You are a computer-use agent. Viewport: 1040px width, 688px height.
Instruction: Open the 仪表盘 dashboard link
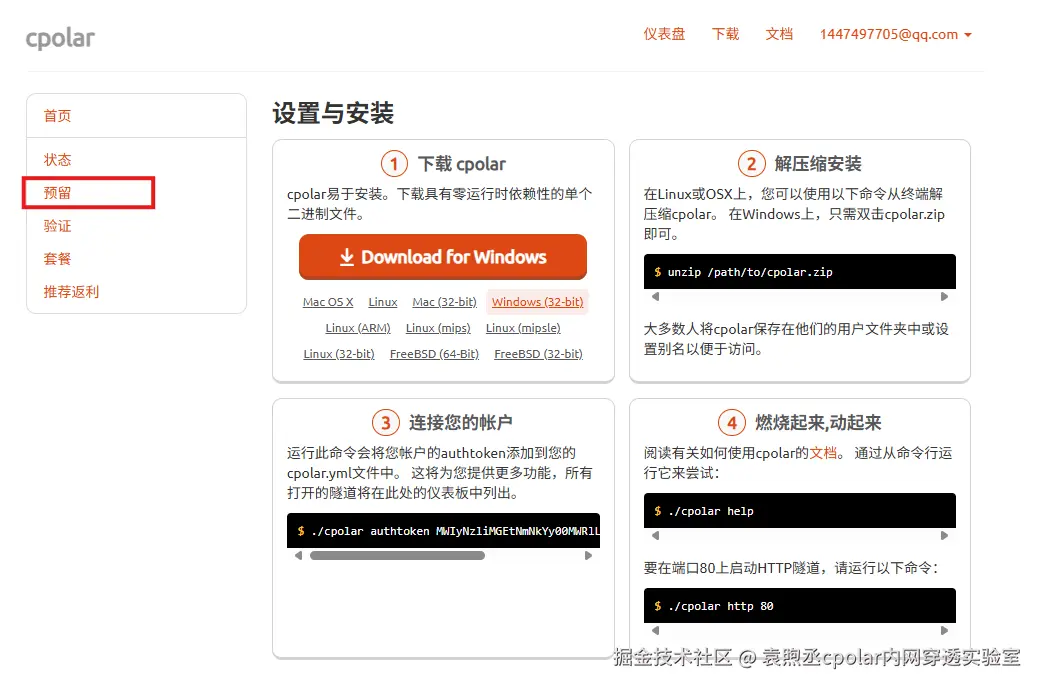pos(664,34)
